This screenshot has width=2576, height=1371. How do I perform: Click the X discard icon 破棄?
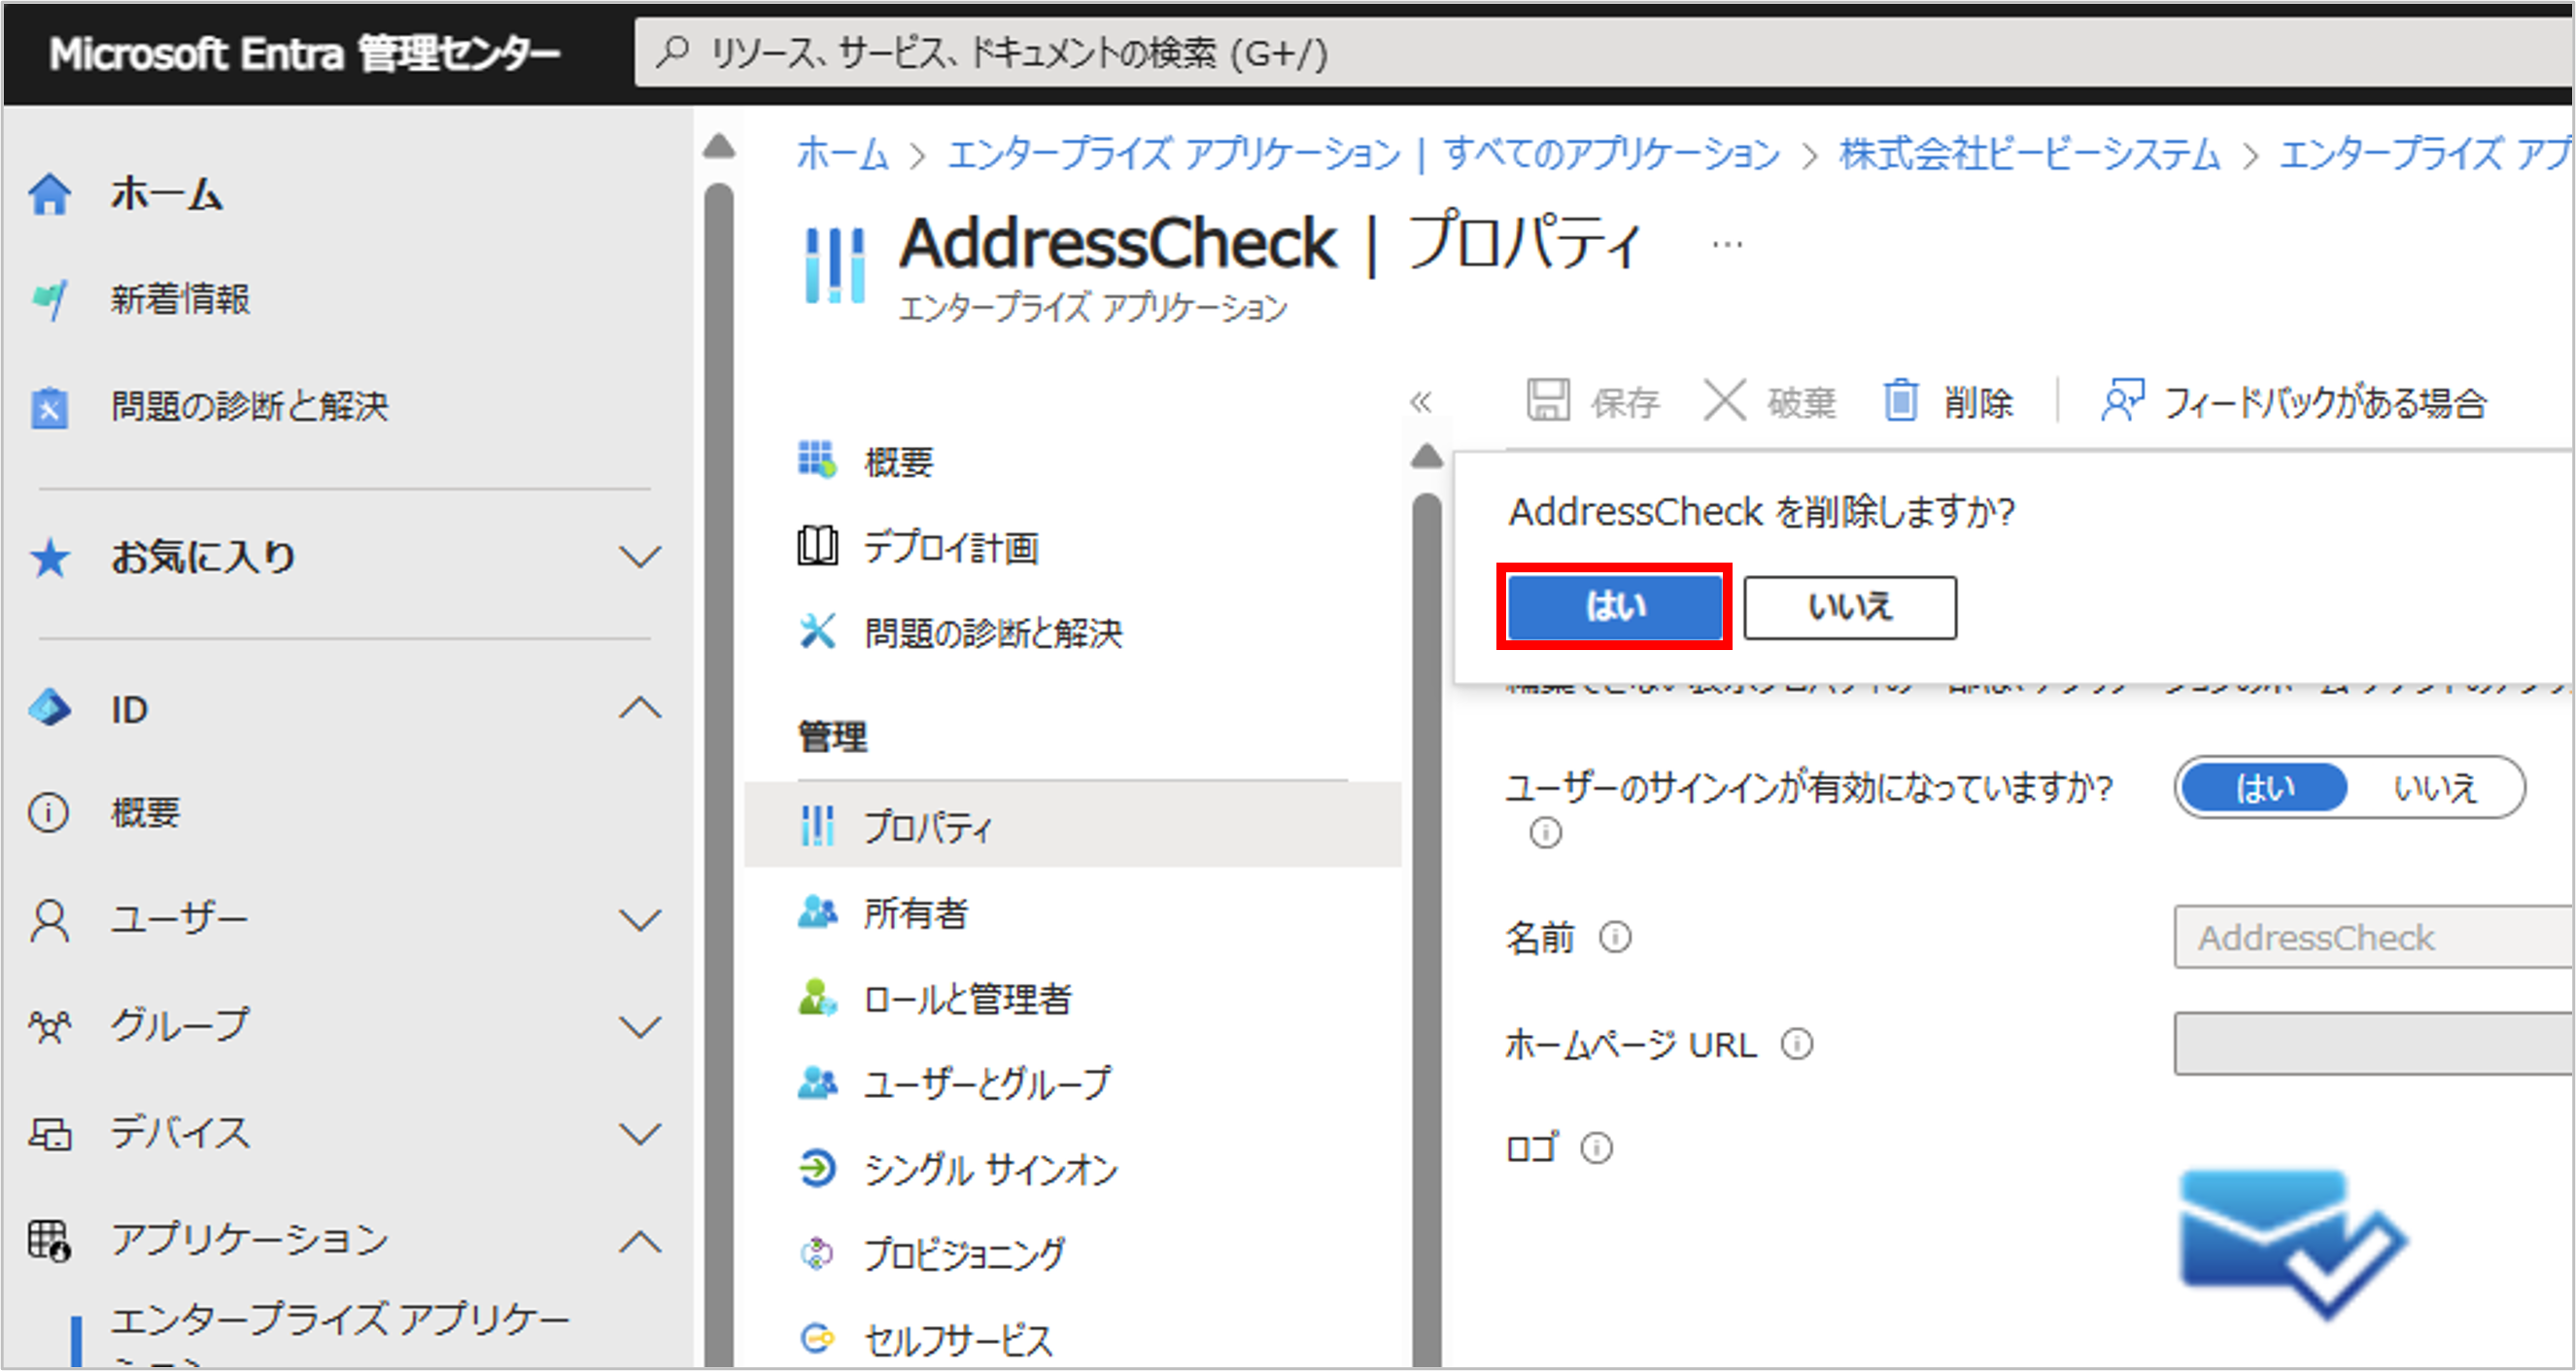(x=1724, y=402)
